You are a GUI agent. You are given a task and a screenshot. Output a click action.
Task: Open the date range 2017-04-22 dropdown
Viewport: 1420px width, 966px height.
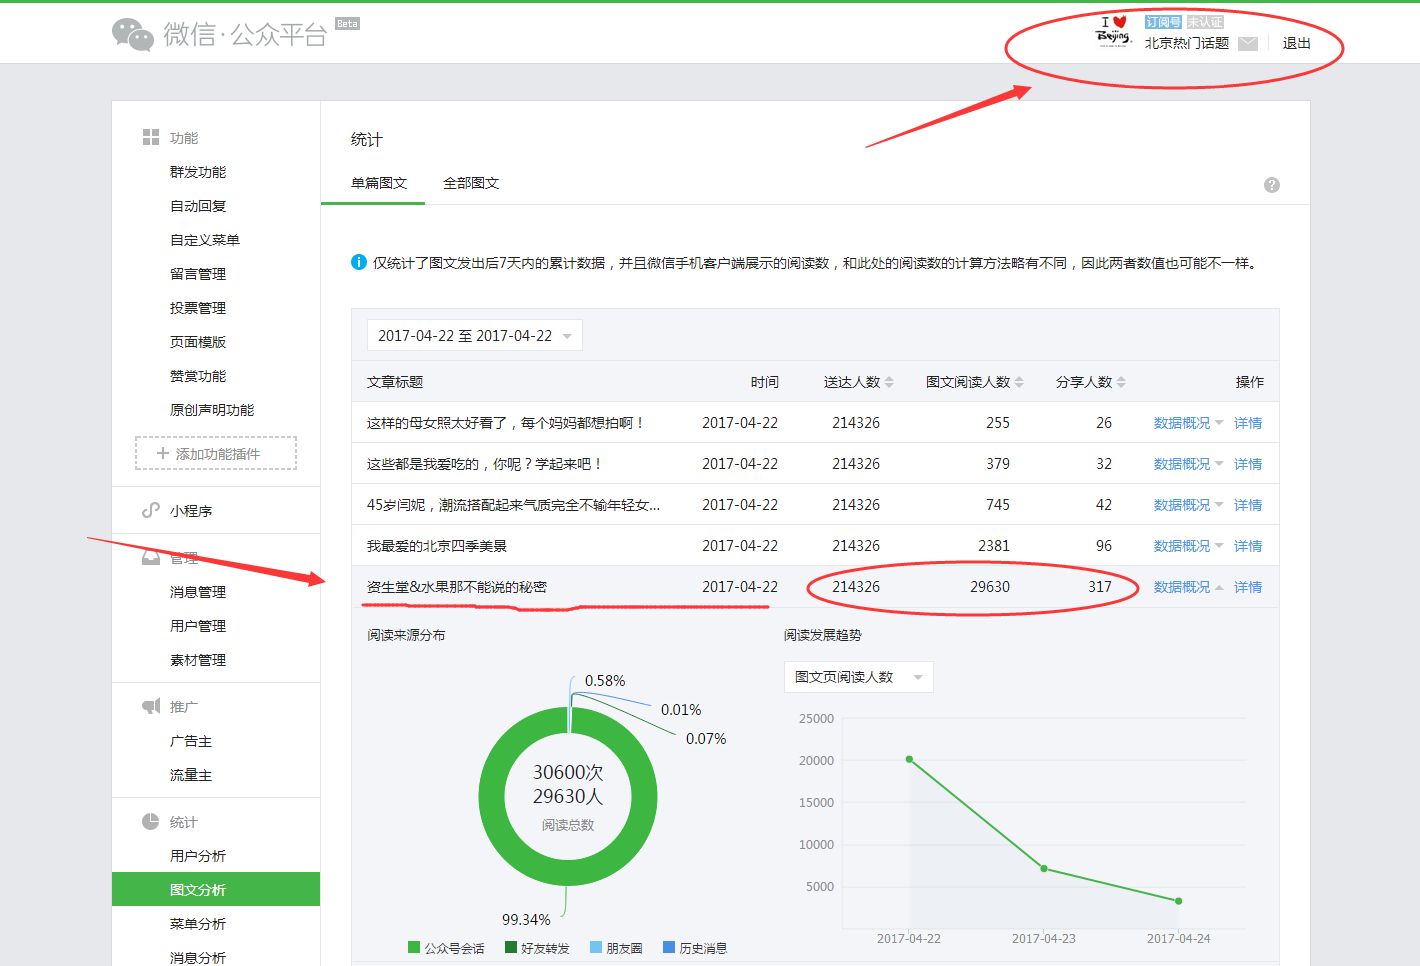point(475,336)
